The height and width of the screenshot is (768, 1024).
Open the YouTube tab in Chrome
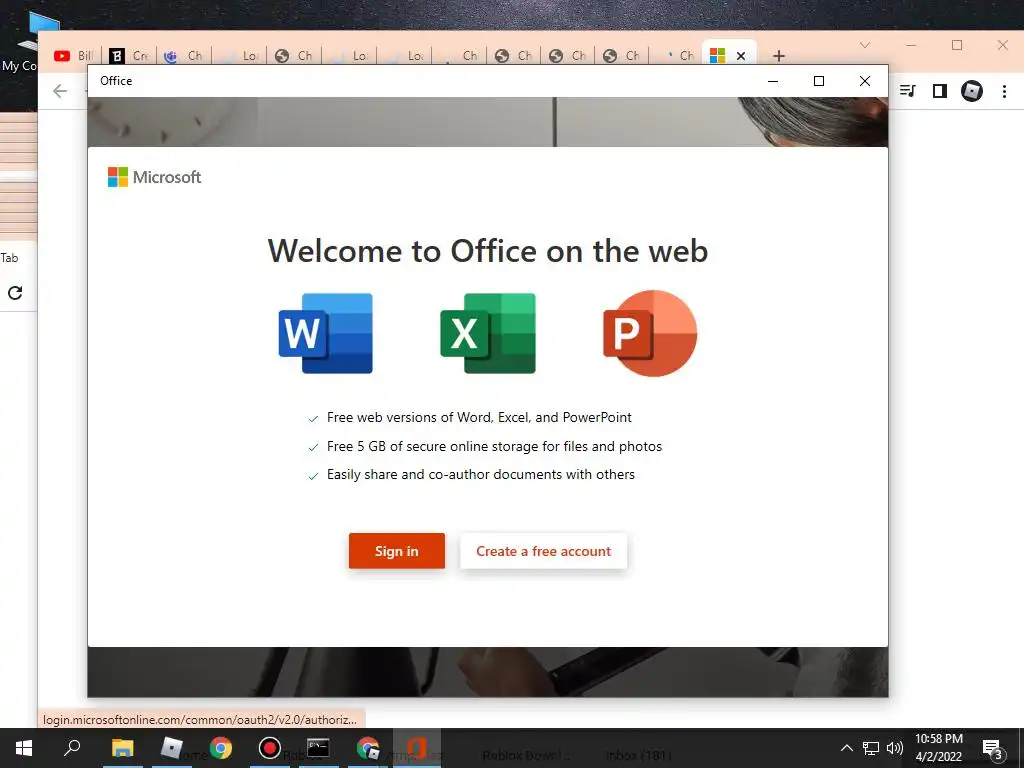pyautogui.click(x=73, y=56)
